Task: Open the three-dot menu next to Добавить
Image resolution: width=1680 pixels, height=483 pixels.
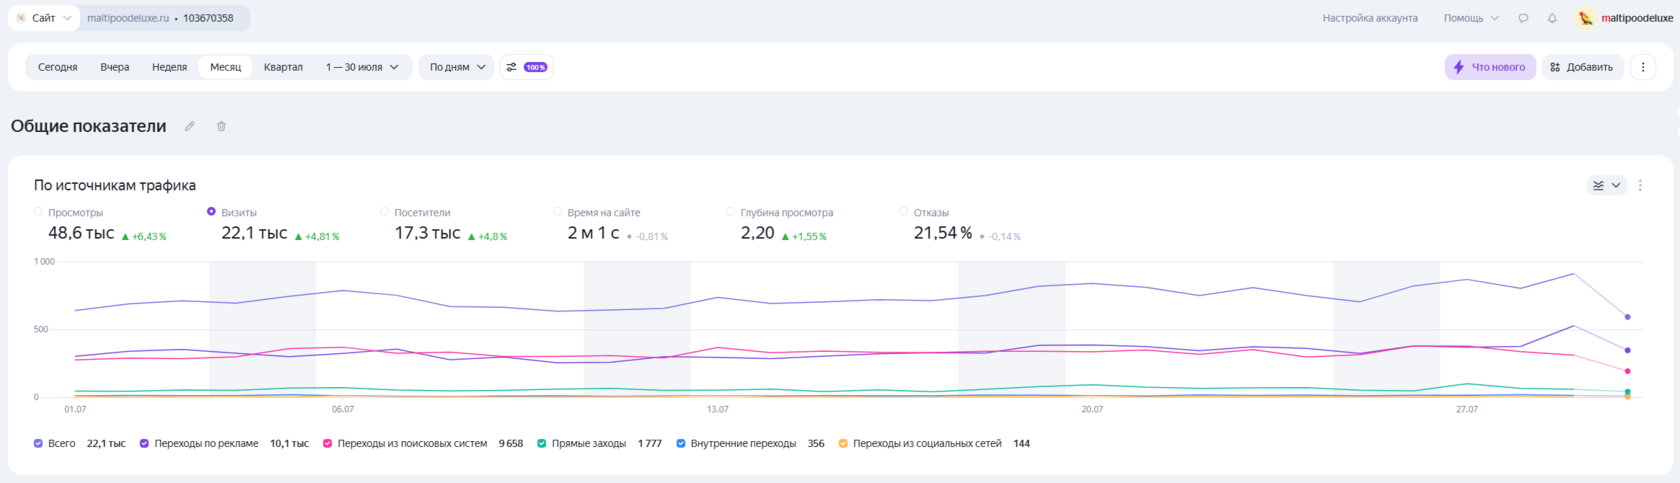Action: pos(1643,67)
